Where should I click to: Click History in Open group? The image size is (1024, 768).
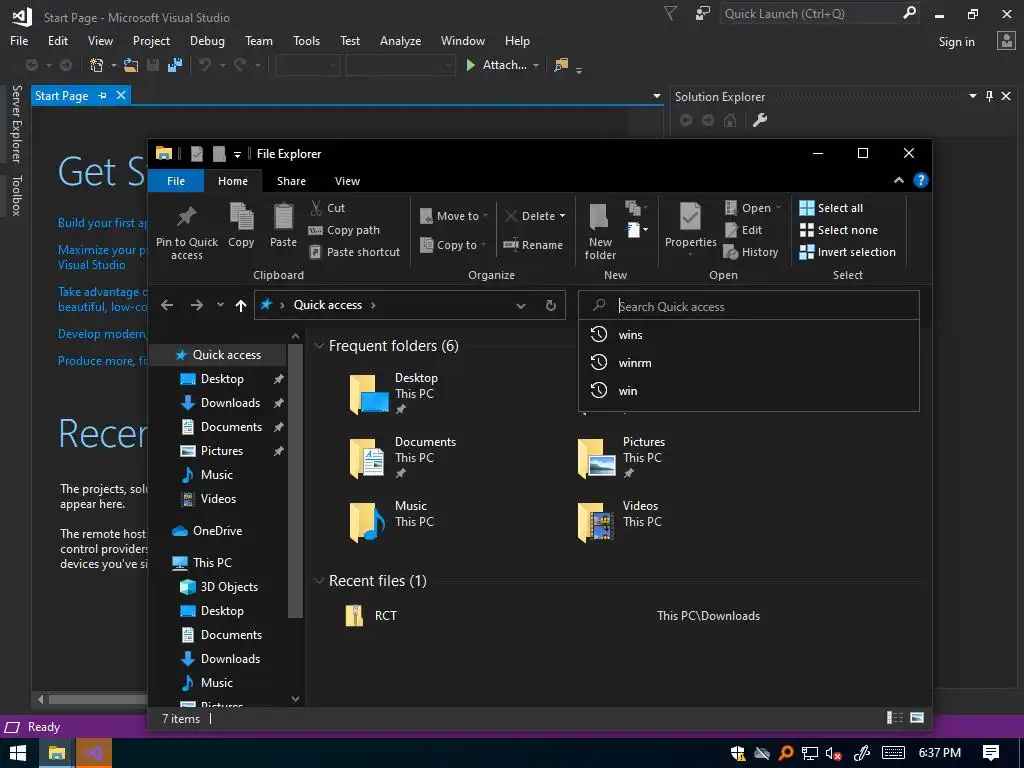751,252
